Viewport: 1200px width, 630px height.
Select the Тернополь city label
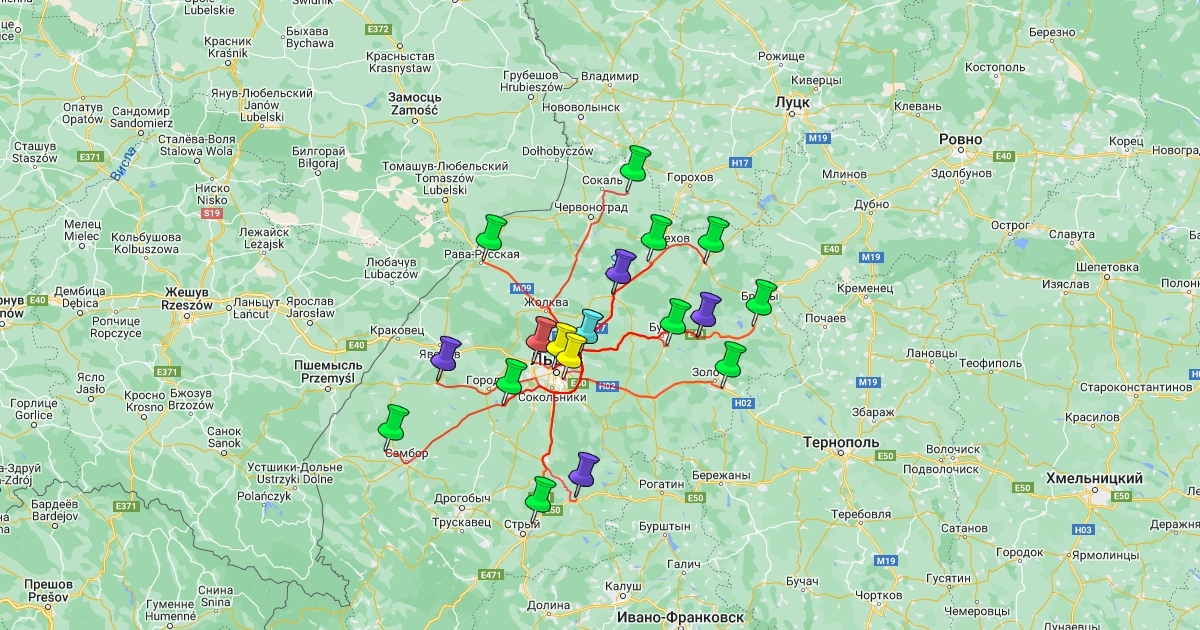tap(841, 441)
